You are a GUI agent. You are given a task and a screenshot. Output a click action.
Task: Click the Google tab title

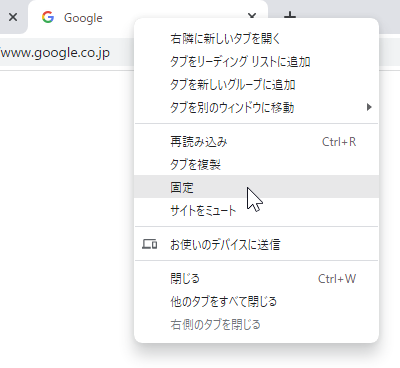[x=83, y=18]
